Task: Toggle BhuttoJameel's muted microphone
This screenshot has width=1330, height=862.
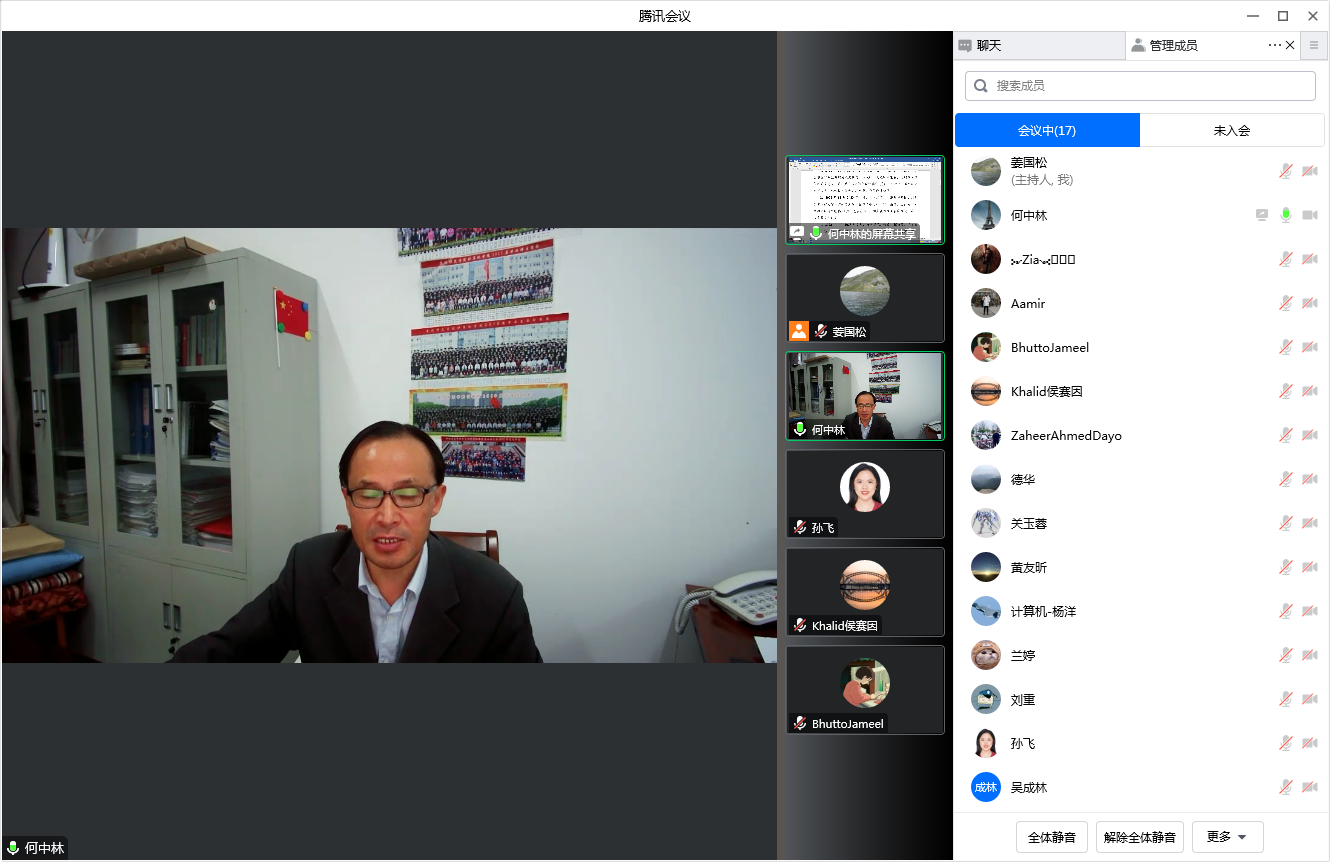Action: click(1286, 347)
